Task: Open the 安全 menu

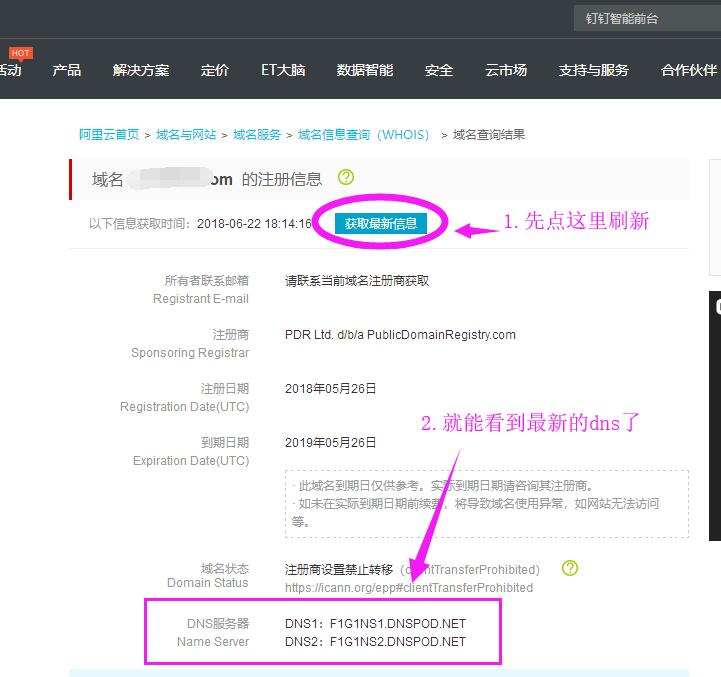Action: 439,70
